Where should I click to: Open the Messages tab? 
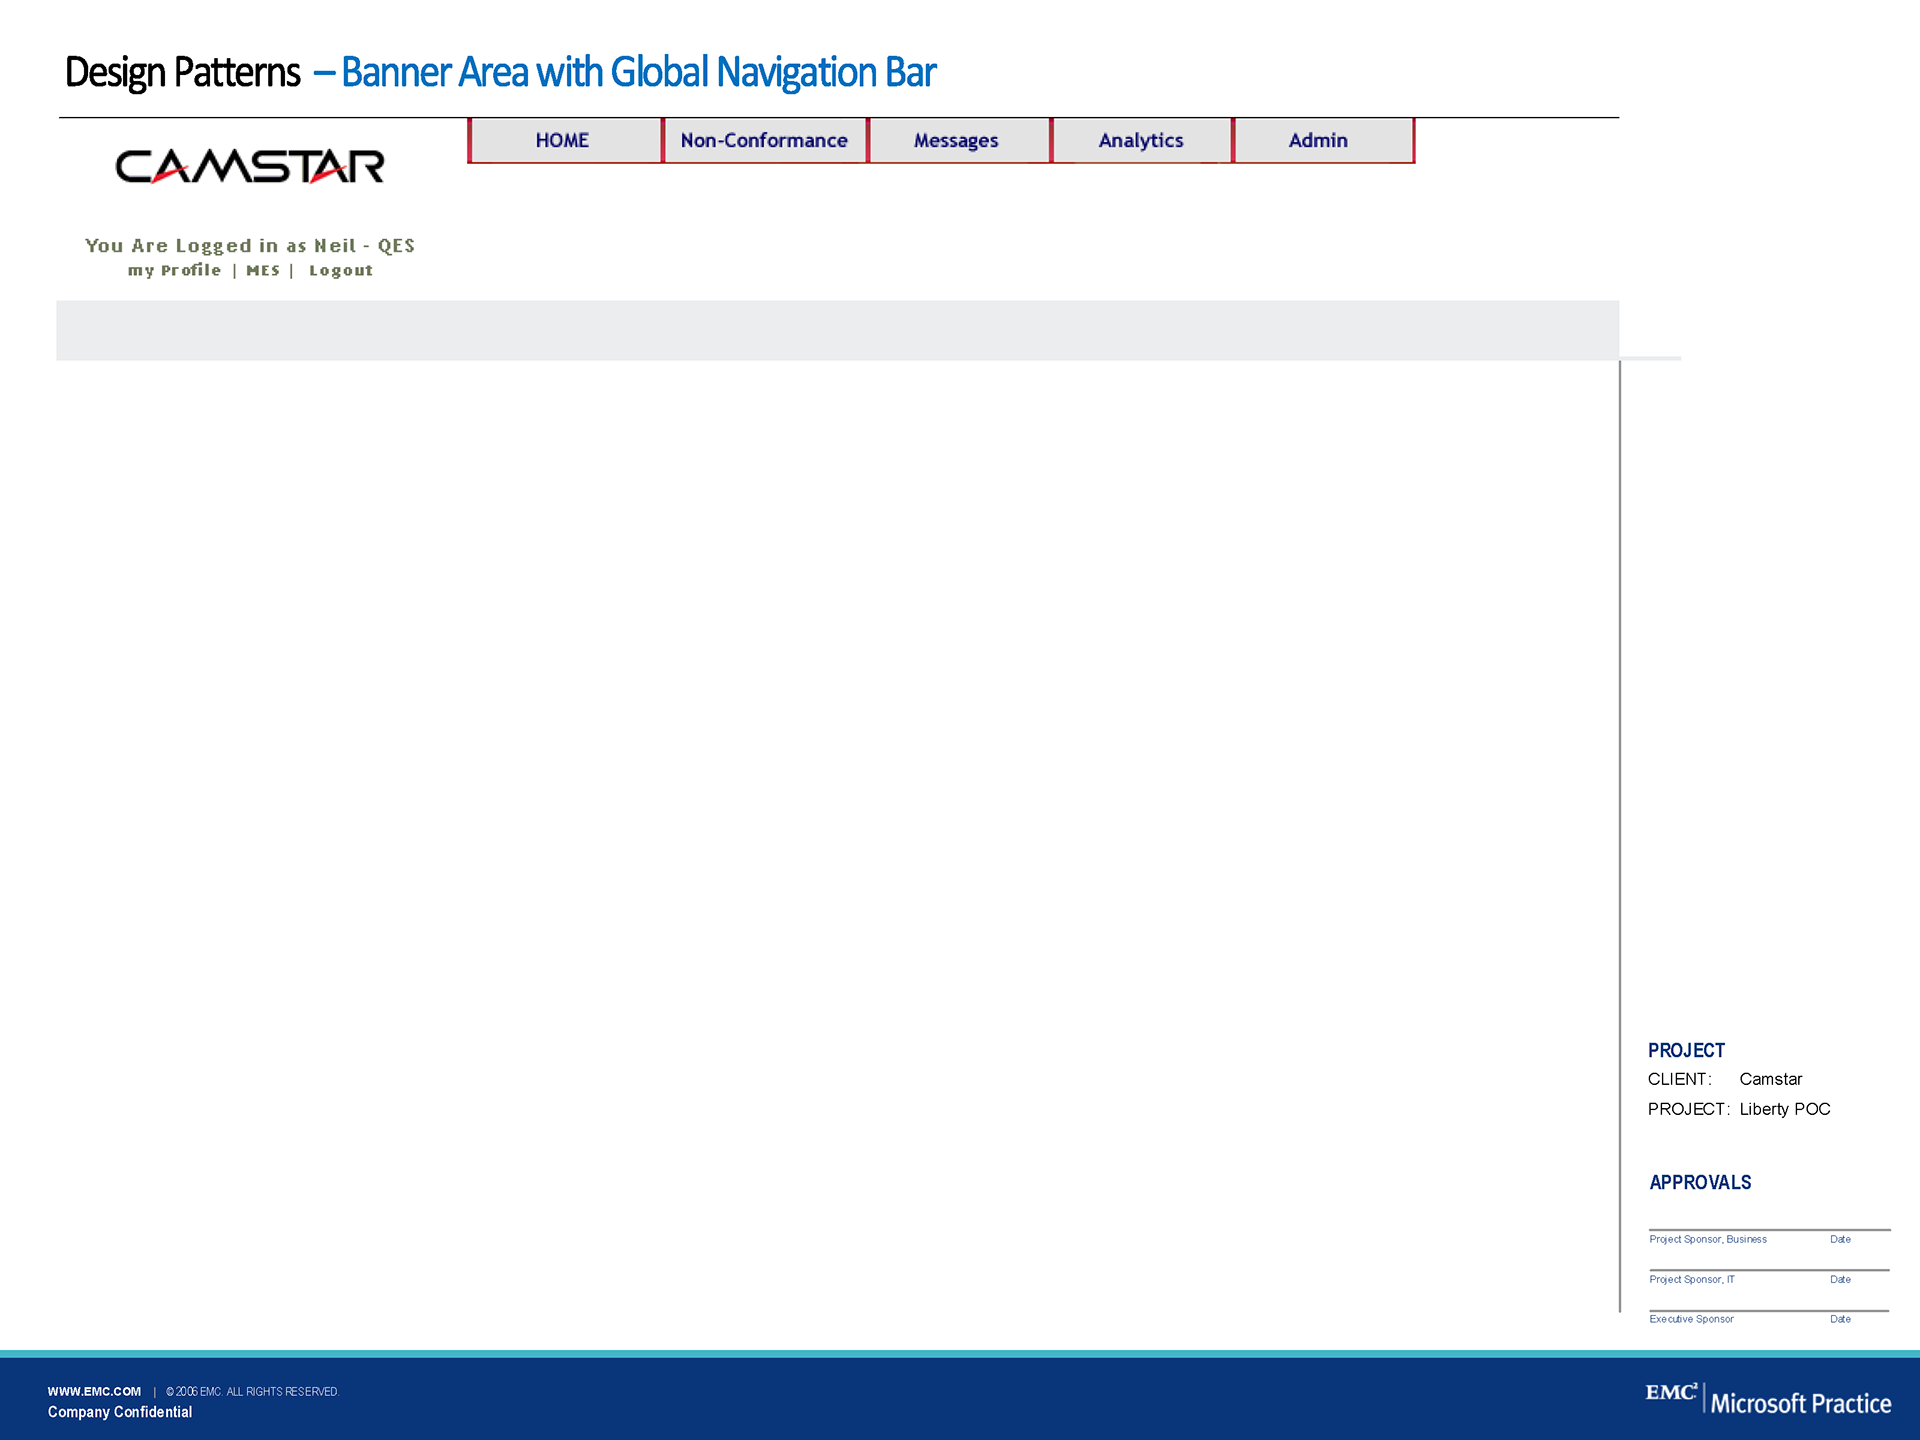(956, 141)
